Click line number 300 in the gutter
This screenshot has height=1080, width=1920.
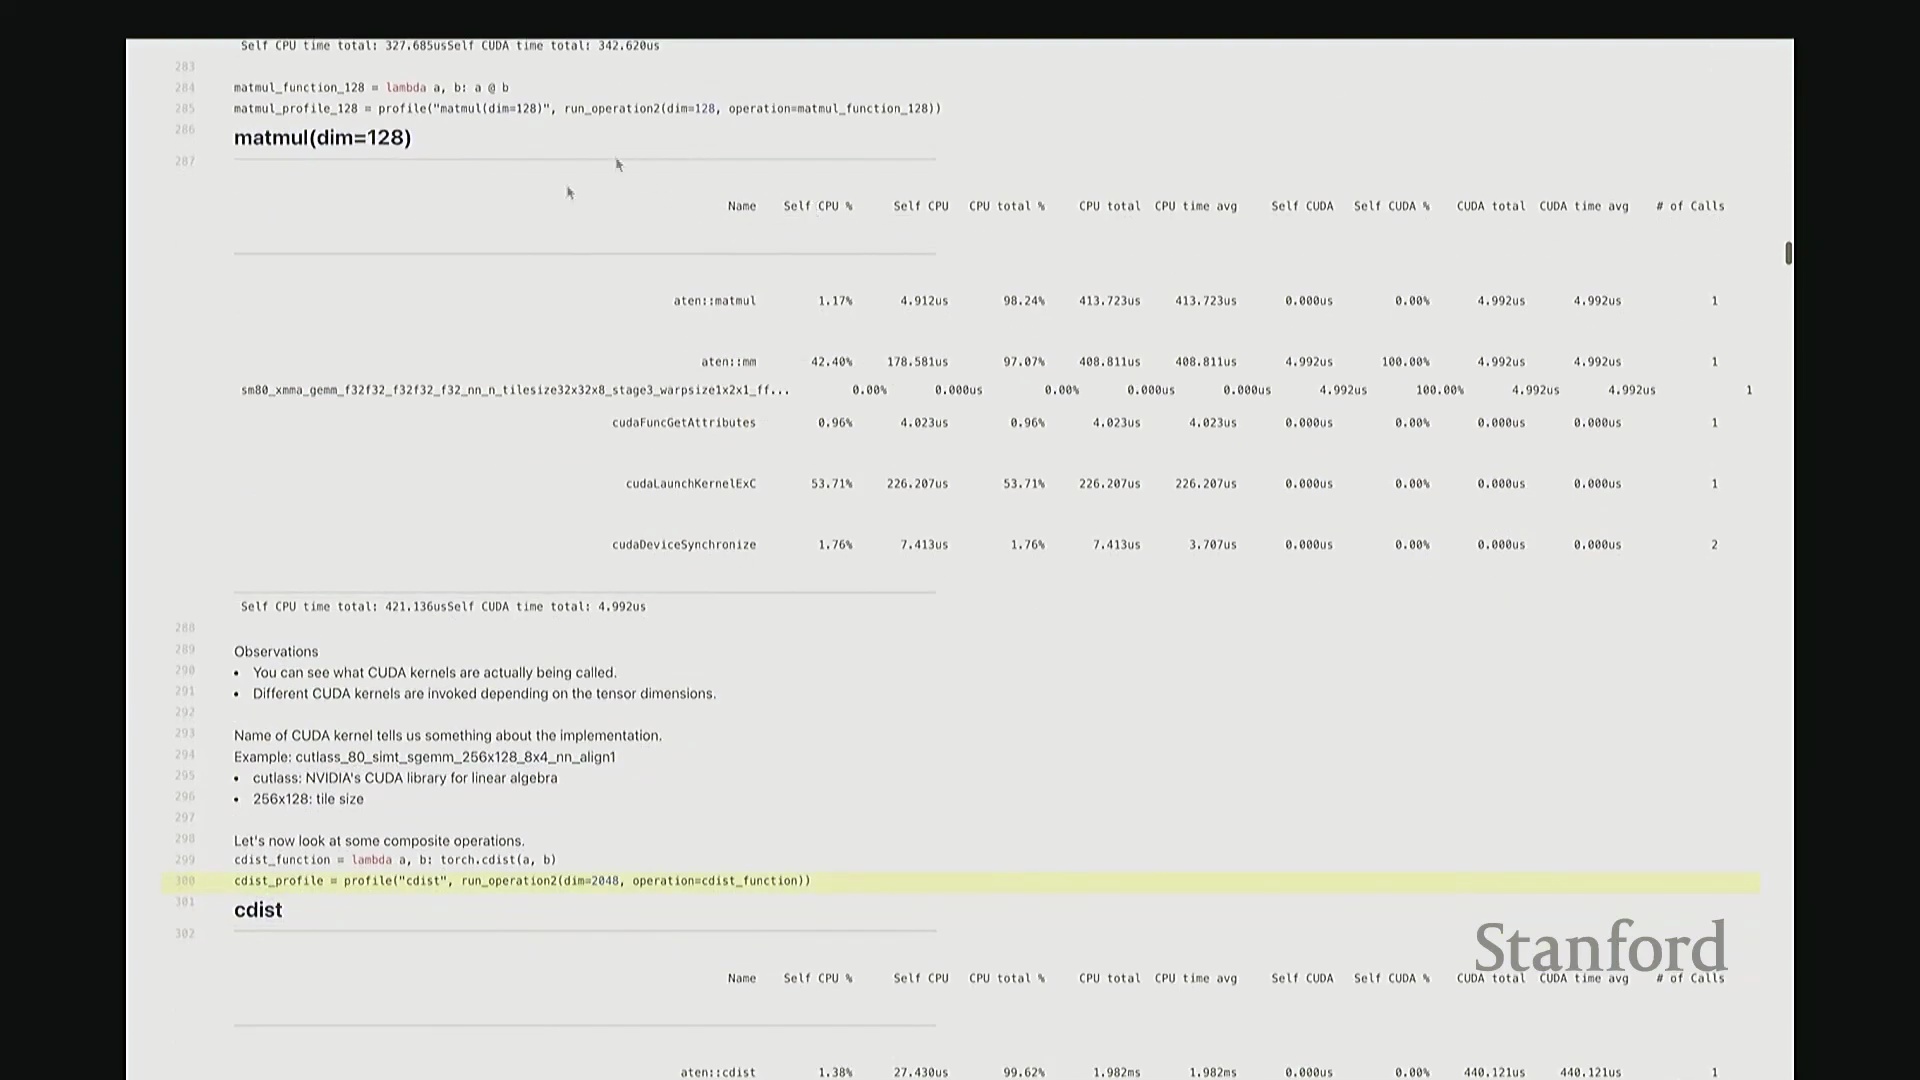185,881
